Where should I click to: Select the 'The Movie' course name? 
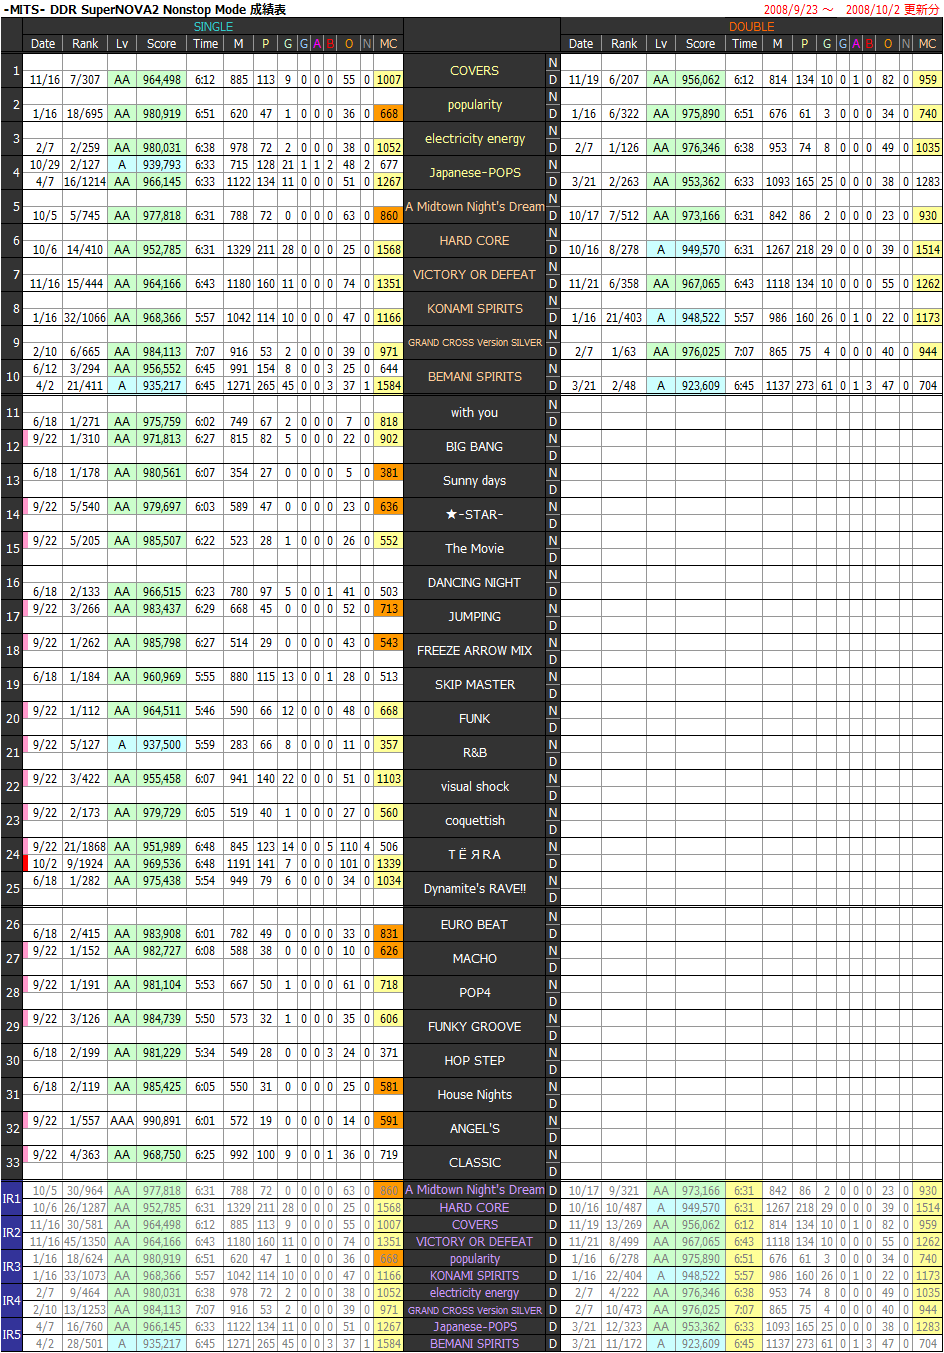pos(474,549)
